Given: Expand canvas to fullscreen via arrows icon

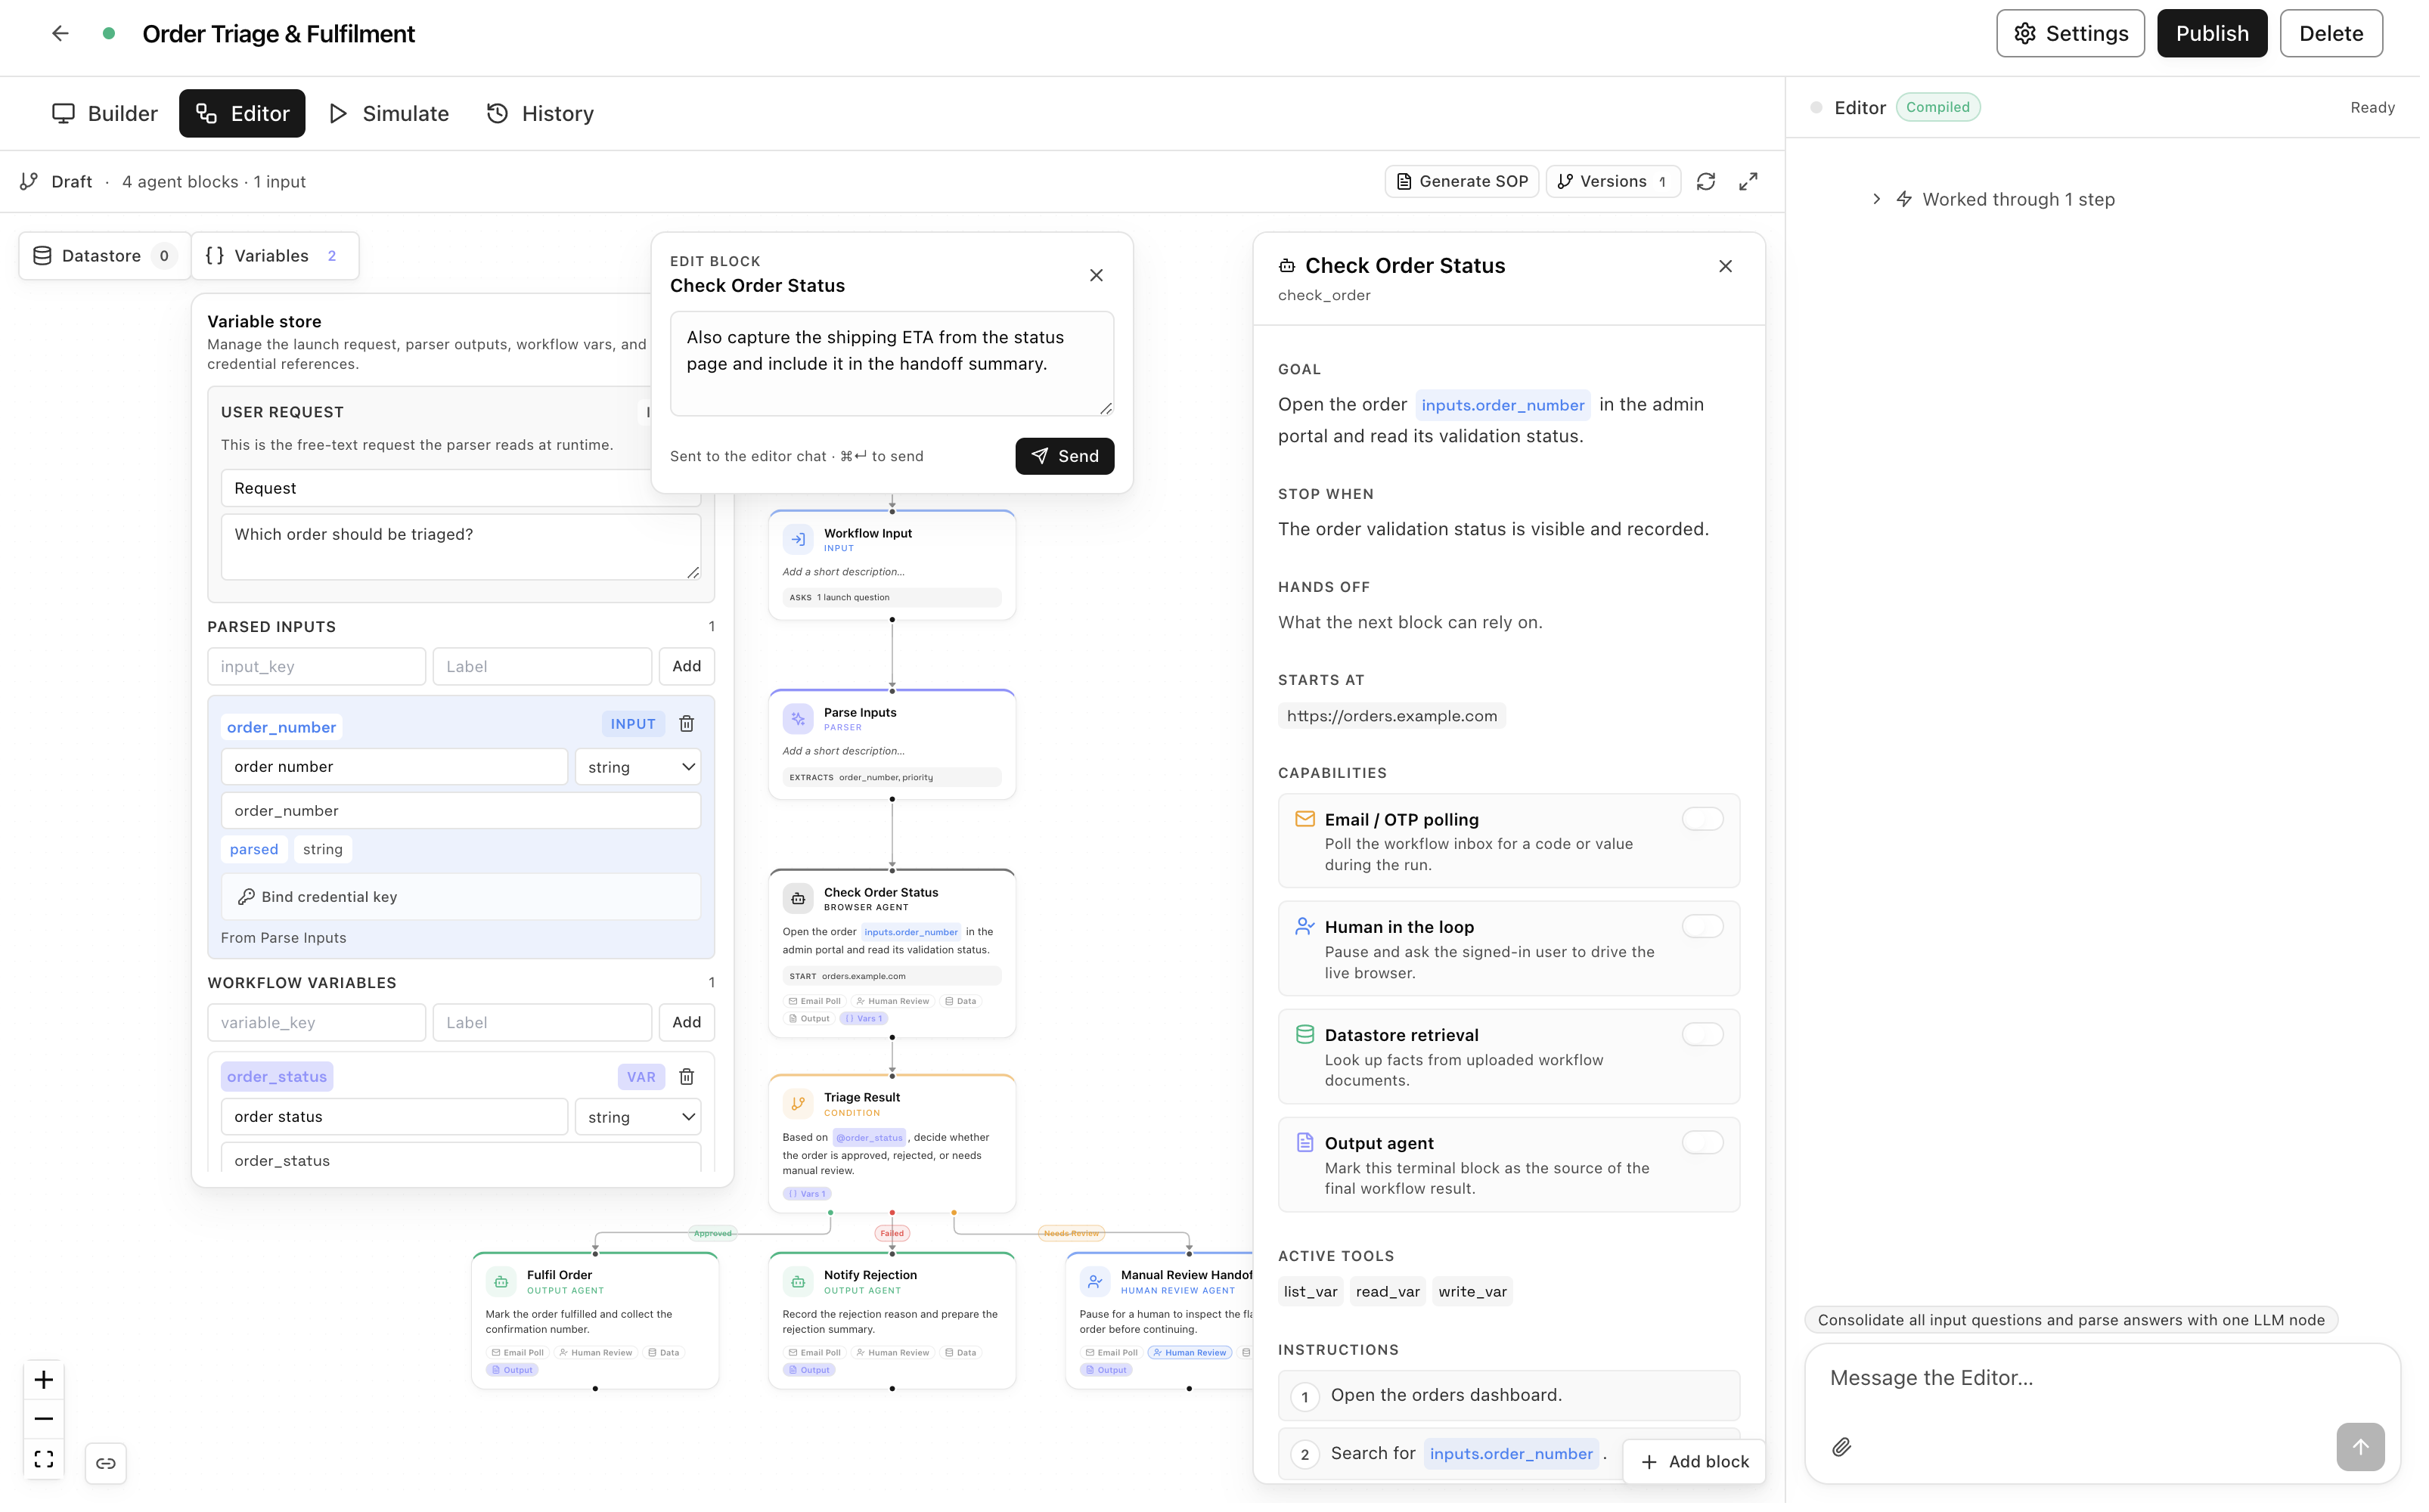Looking at the screenshot, I should pos(1754,182).
